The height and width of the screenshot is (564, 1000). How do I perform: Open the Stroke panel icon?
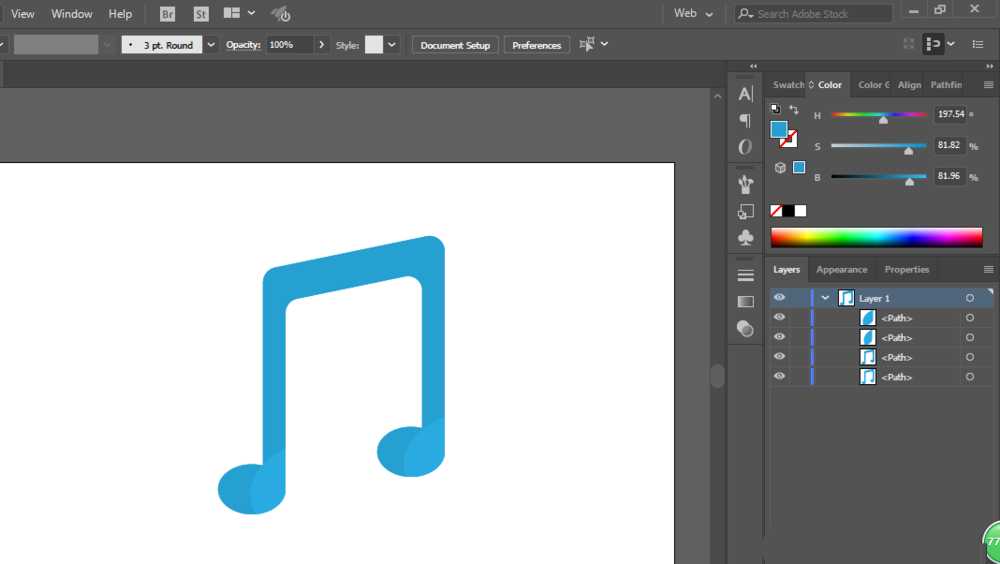(x=745, y=275)
